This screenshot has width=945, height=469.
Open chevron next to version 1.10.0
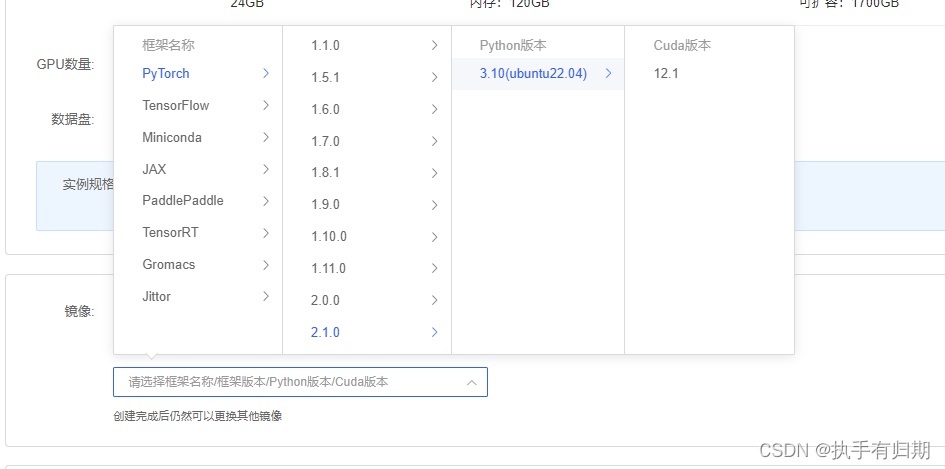click(x=435, y=237)
